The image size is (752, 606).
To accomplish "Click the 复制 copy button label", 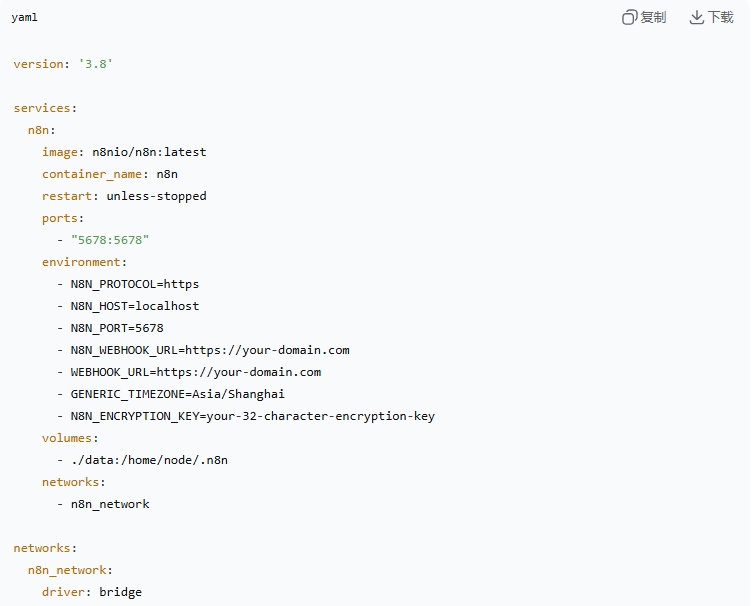I will pos(653,18).
